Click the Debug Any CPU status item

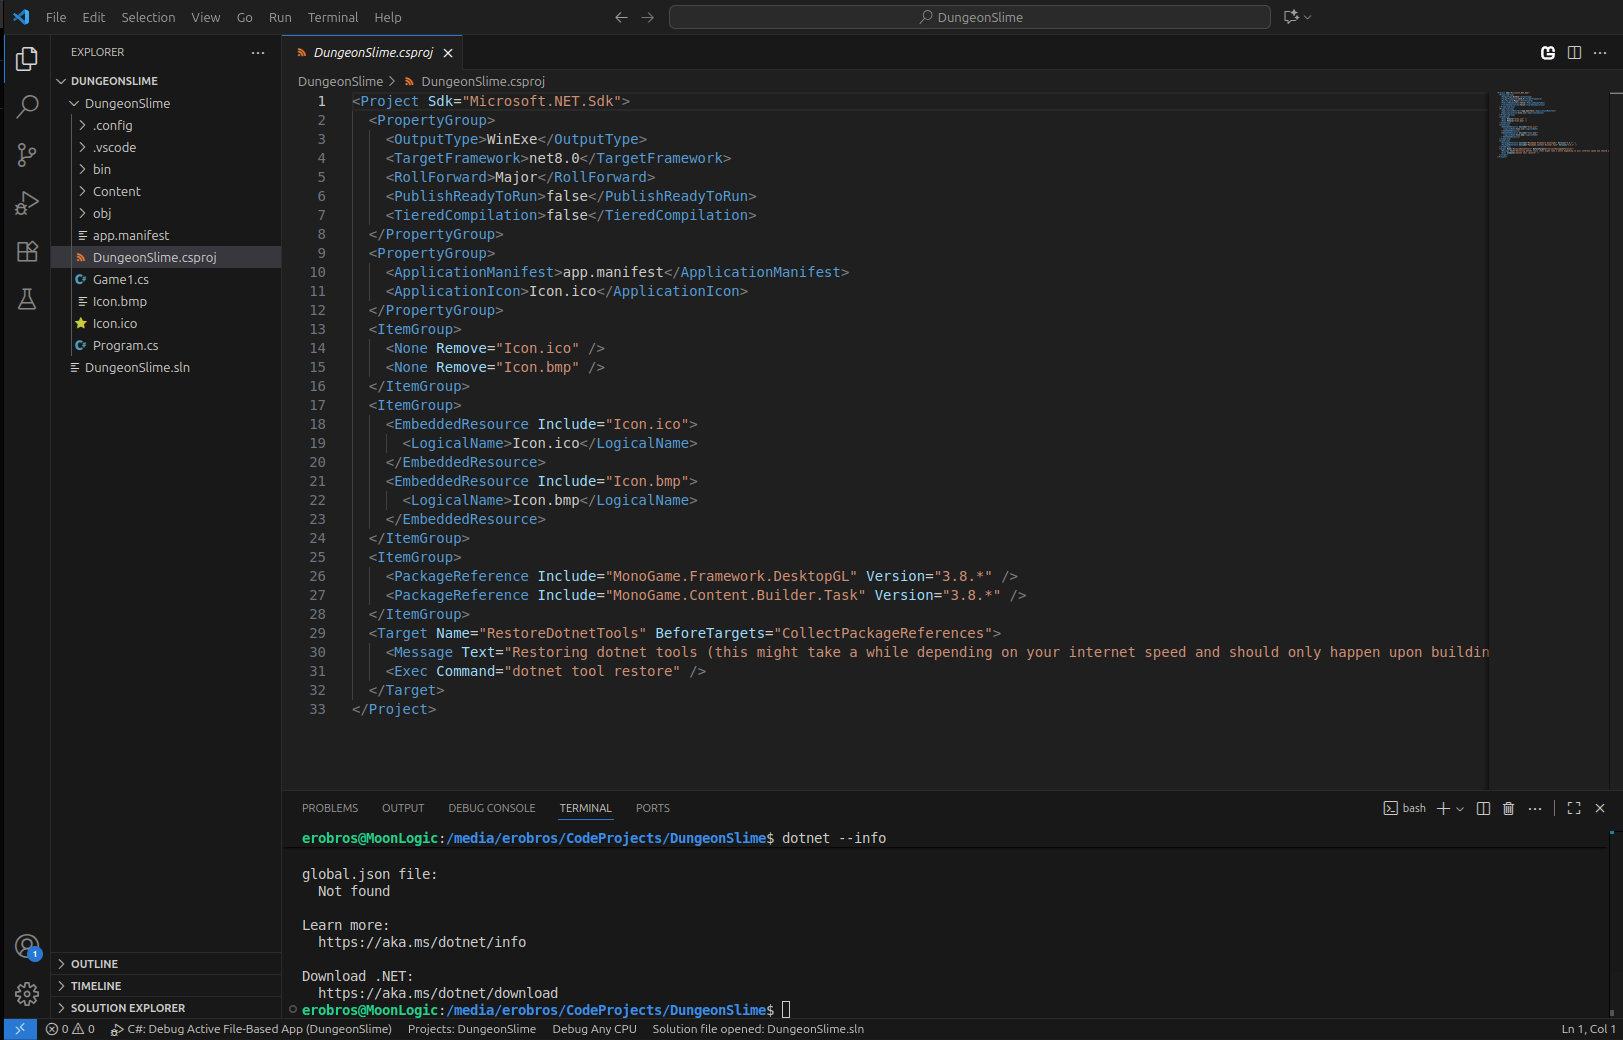coord(594,1029)
